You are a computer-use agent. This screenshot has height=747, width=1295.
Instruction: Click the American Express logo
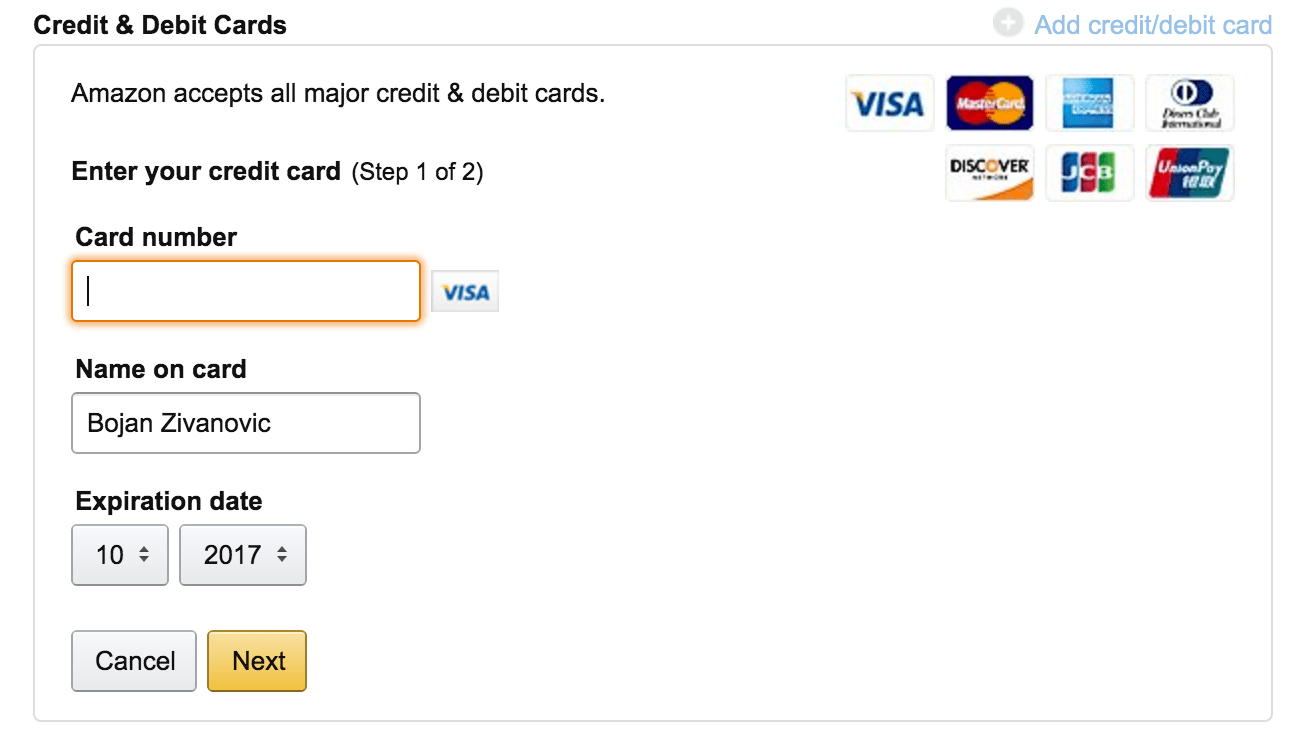pos(1089,102)
